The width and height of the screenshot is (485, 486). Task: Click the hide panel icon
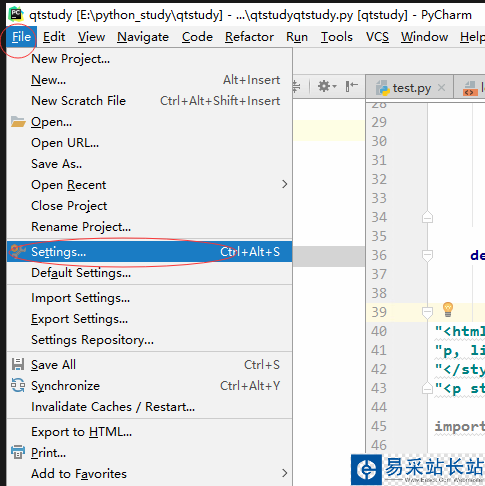(352, 86)
